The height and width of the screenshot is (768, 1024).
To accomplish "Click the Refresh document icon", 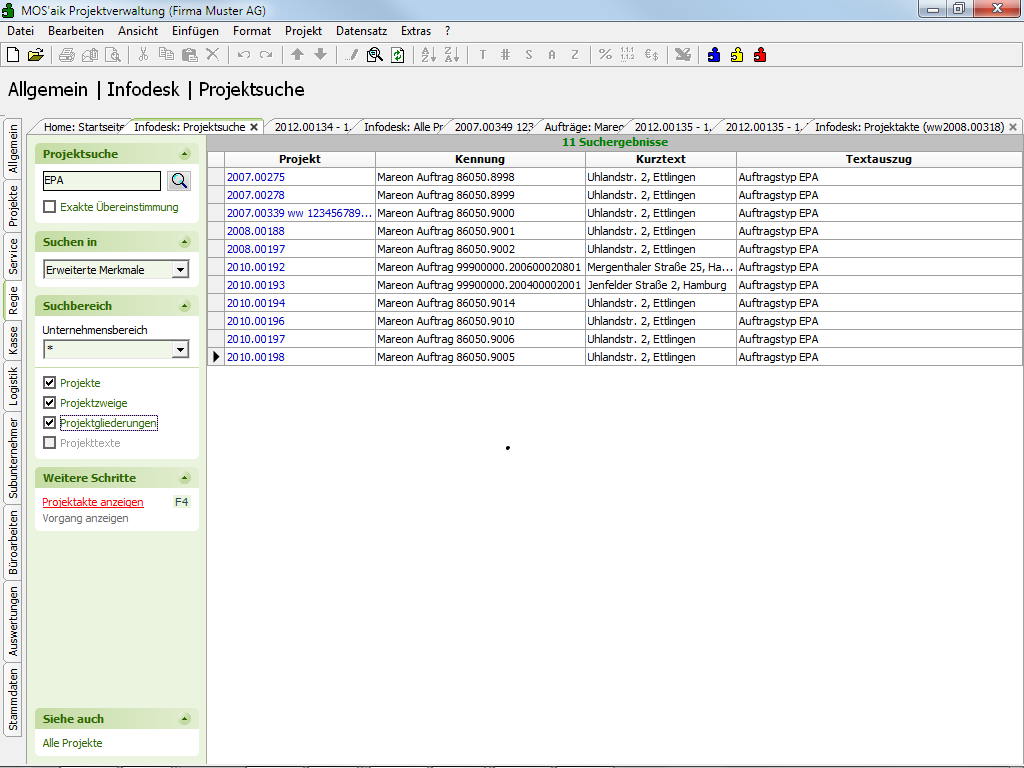I will [397, 55].
